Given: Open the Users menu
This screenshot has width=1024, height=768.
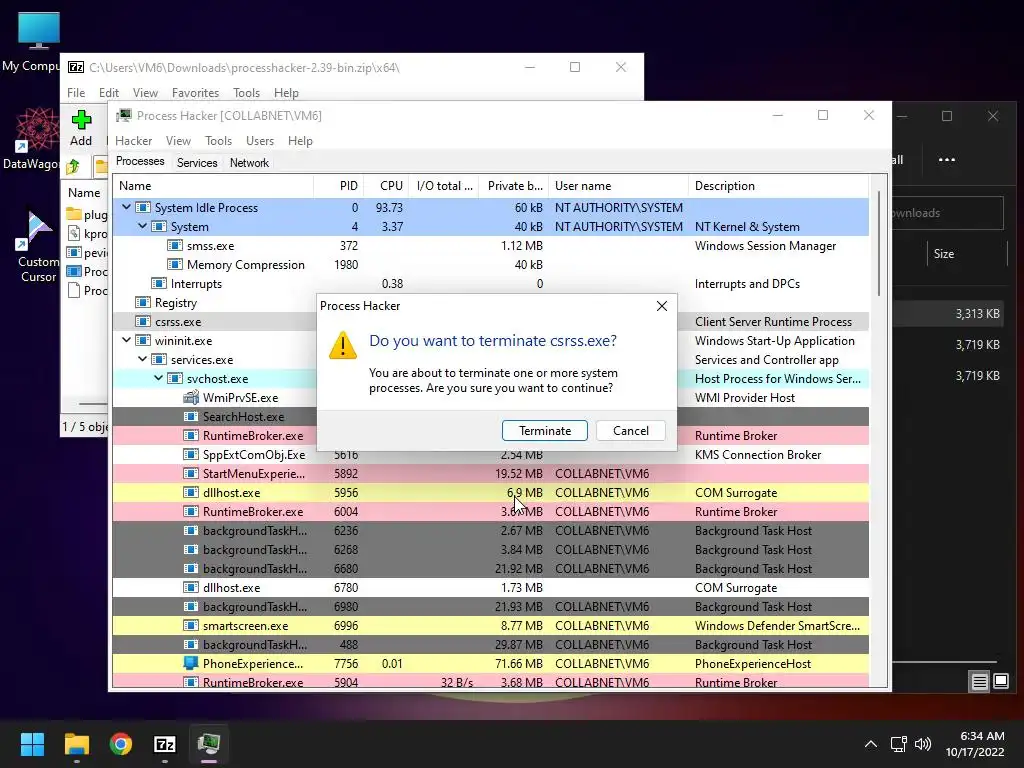Looking at the screenshot, I should 259,140.
